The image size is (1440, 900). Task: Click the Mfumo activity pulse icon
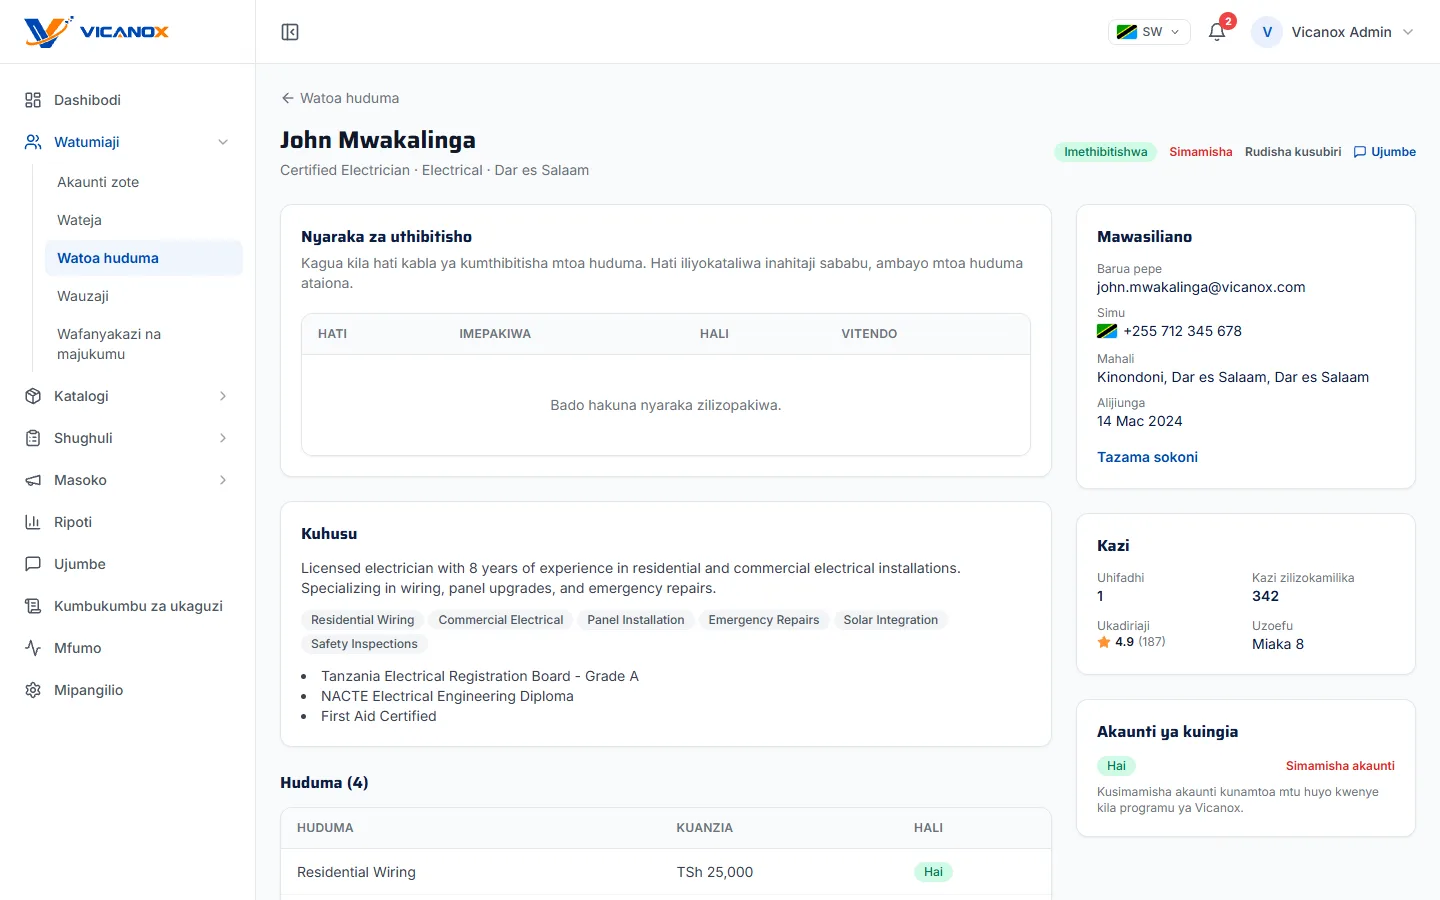click(x=33, y=648)
